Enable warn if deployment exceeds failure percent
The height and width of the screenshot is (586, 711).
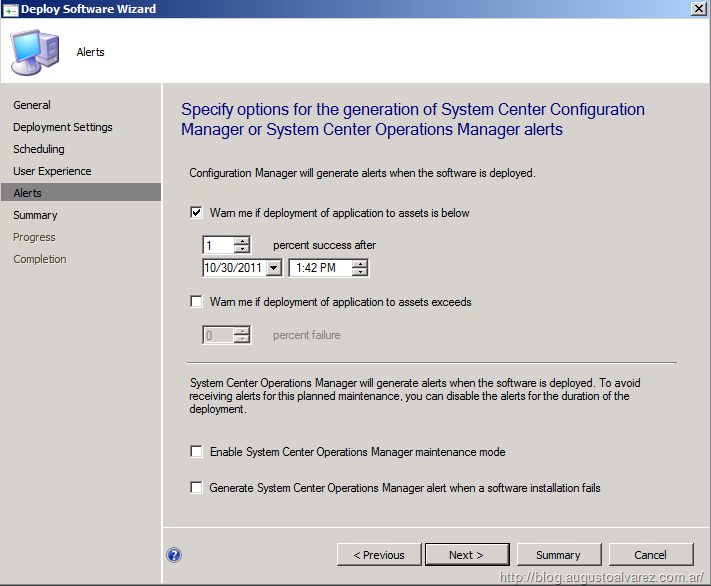click(x=196, y=301)
